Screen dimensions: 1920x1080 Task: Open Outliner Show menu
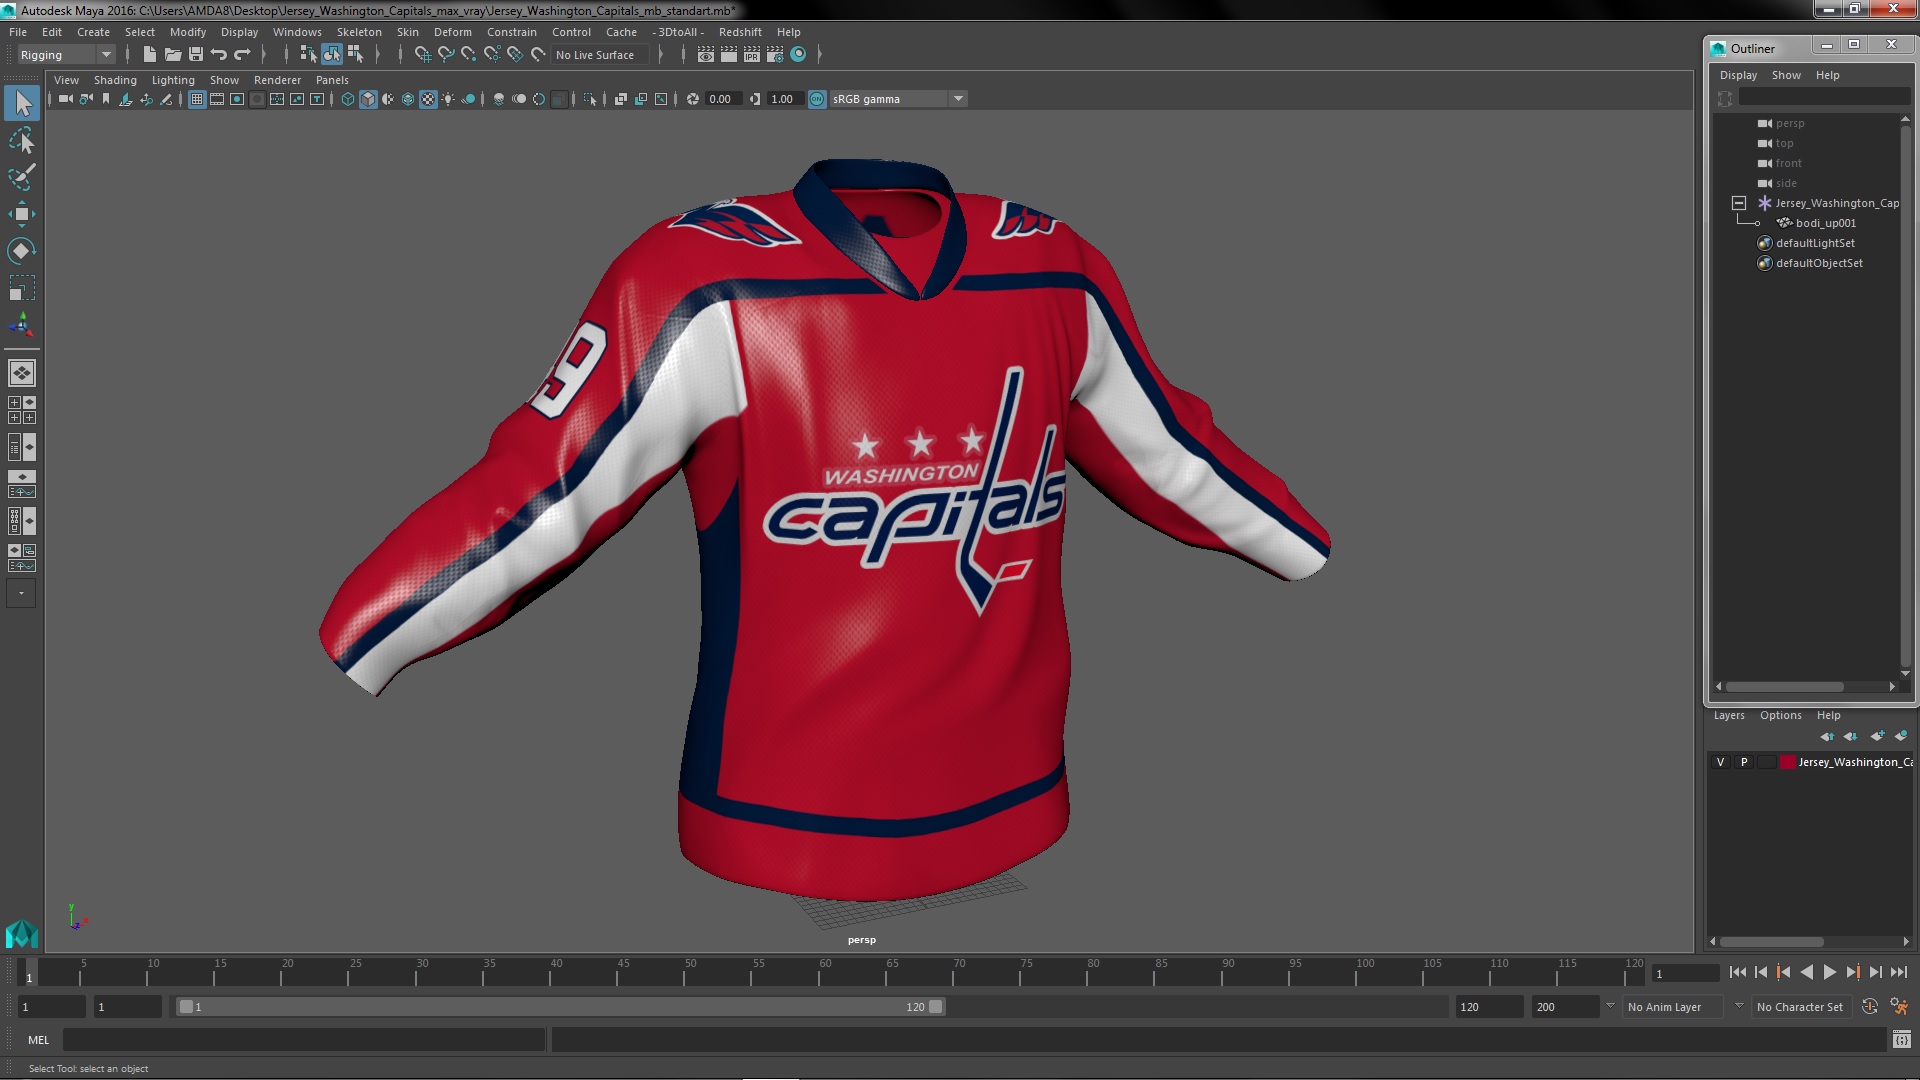tap(1786, 75)
